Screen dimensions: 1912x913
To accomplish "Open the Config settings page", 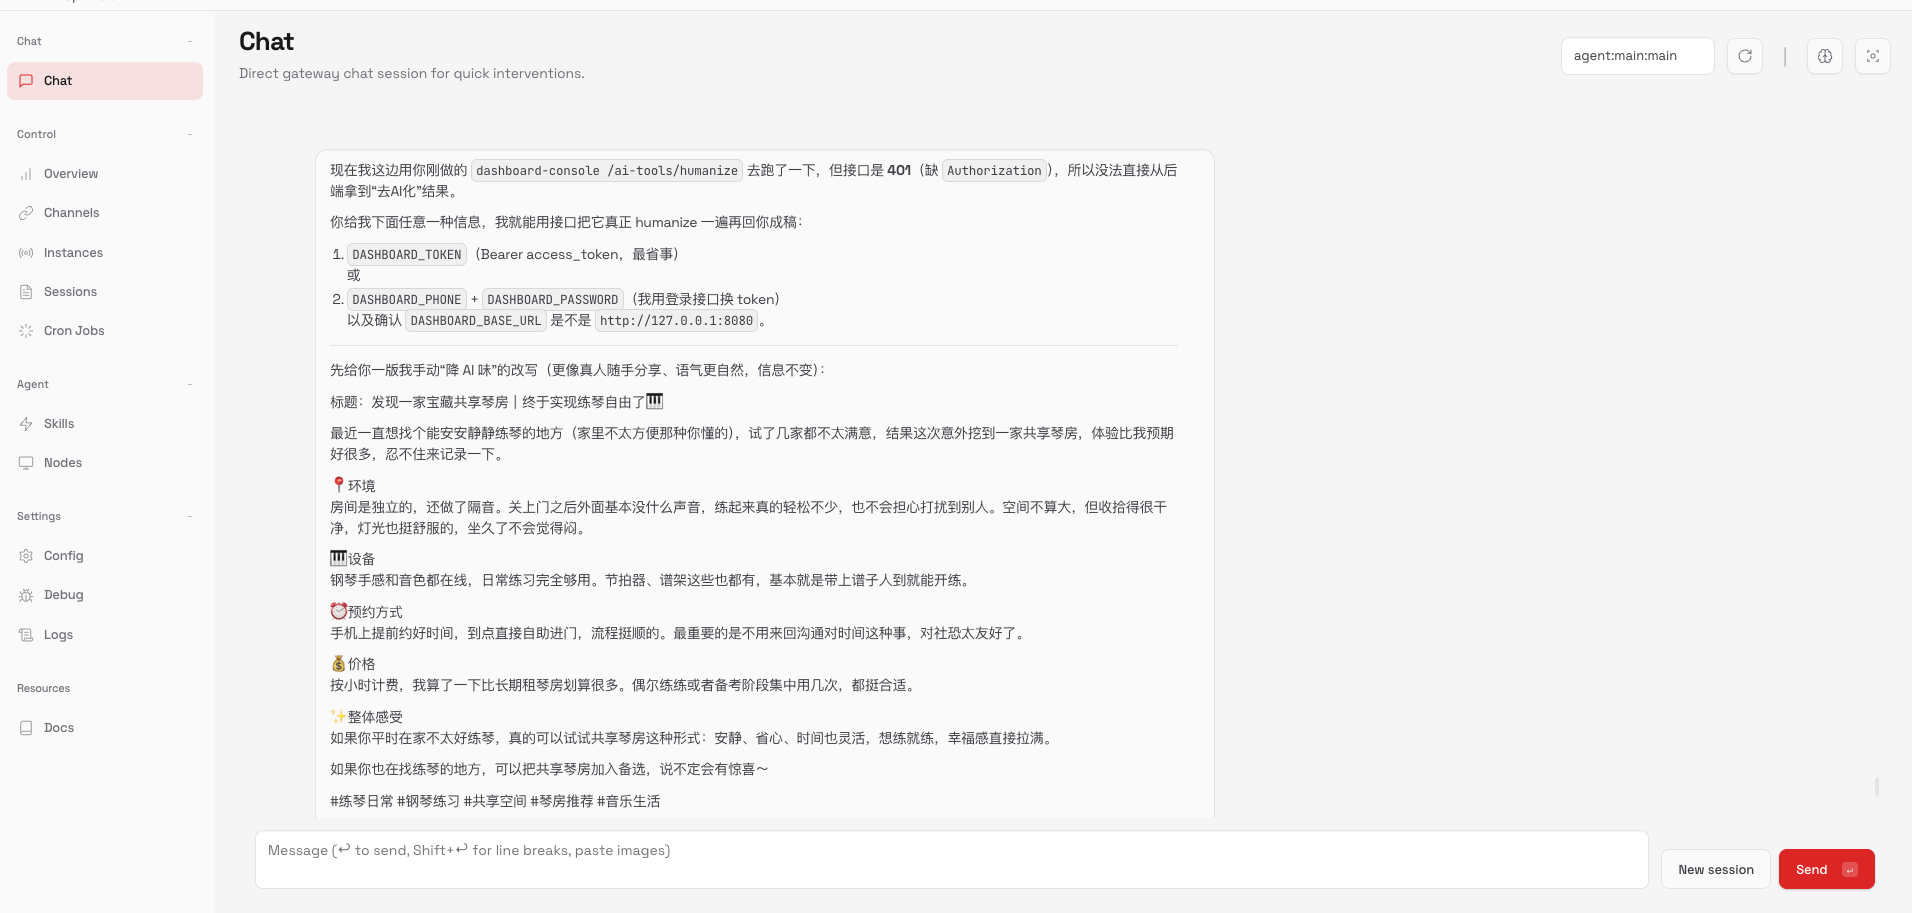I will pos(105,556).
